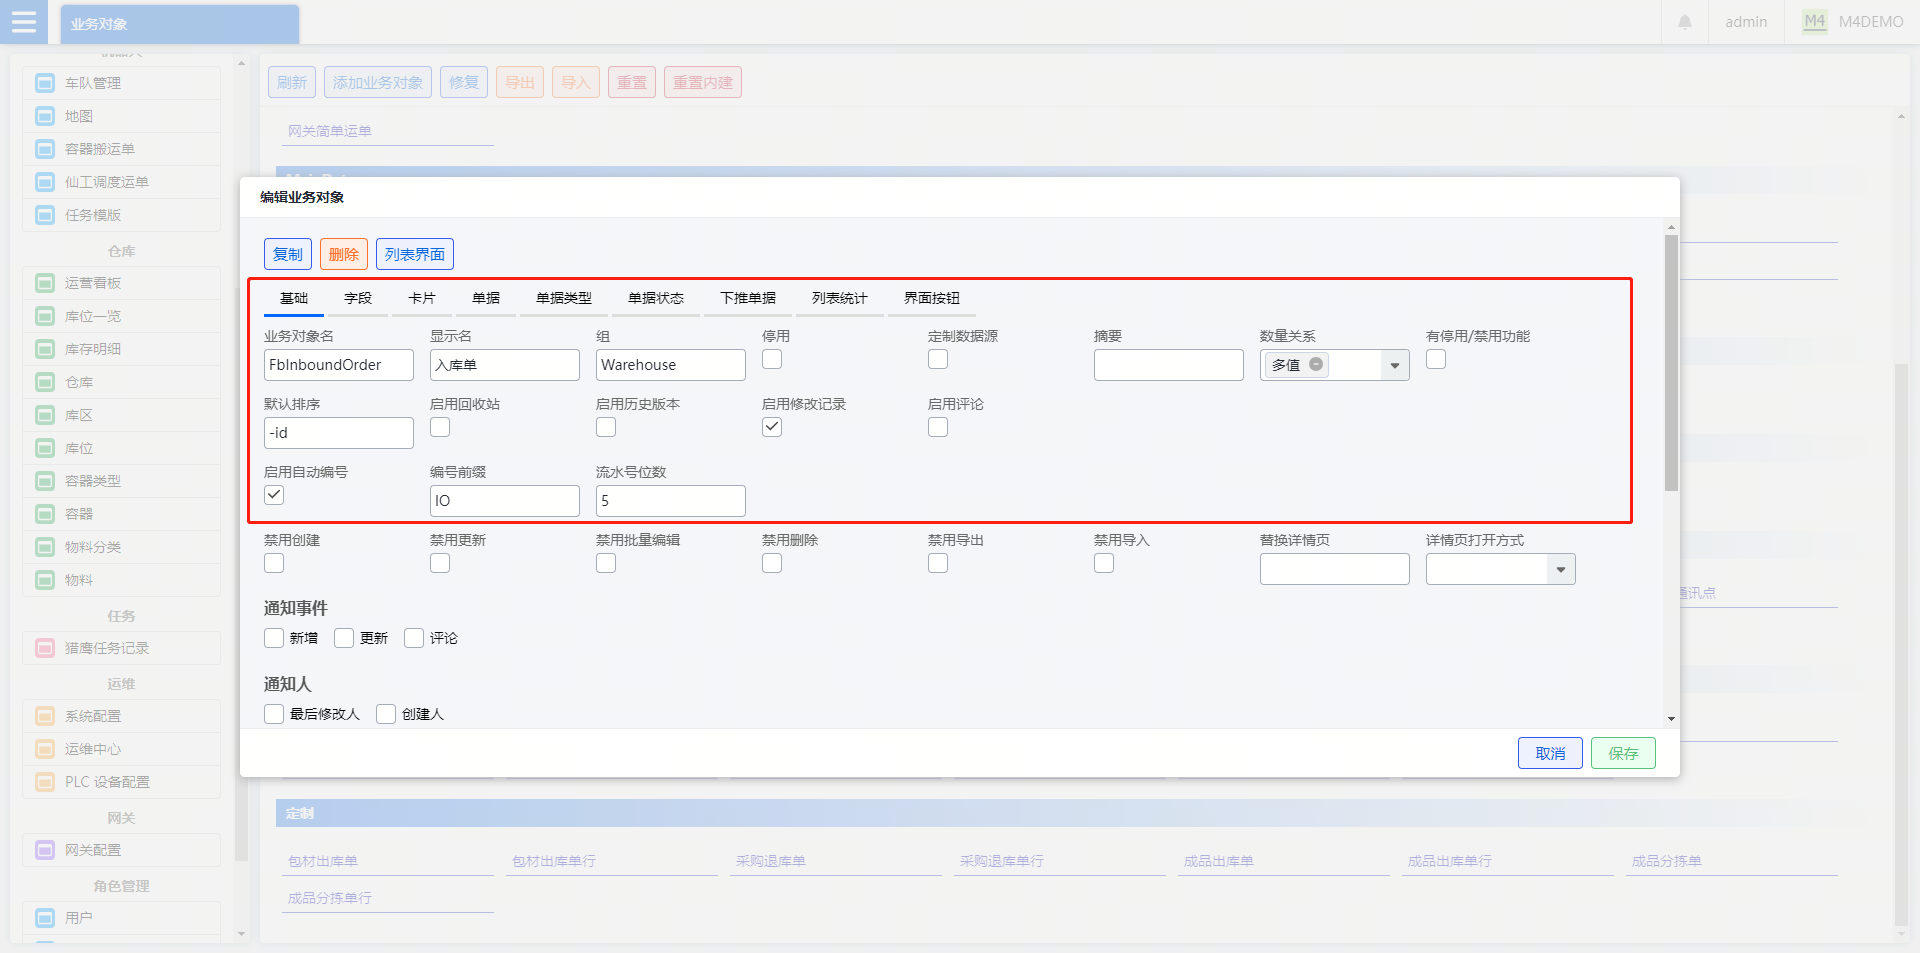Uncheck the 启用修改记录 checkbox
Screen dimensions: 1920x953
[x=772, y=427]
